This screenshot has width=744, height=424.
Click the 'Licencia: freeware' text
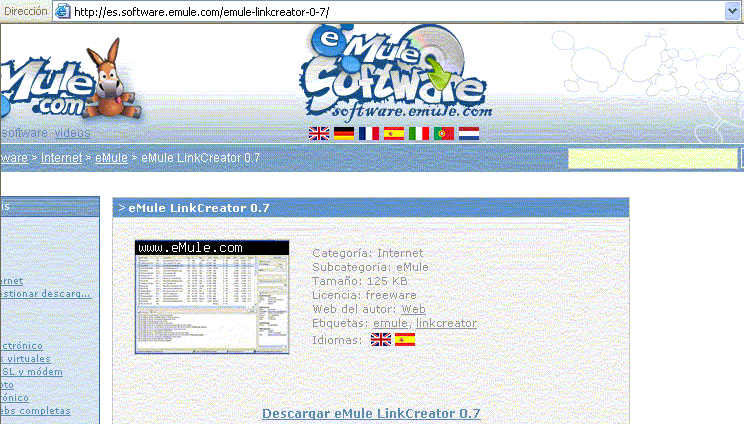[364, 295]
